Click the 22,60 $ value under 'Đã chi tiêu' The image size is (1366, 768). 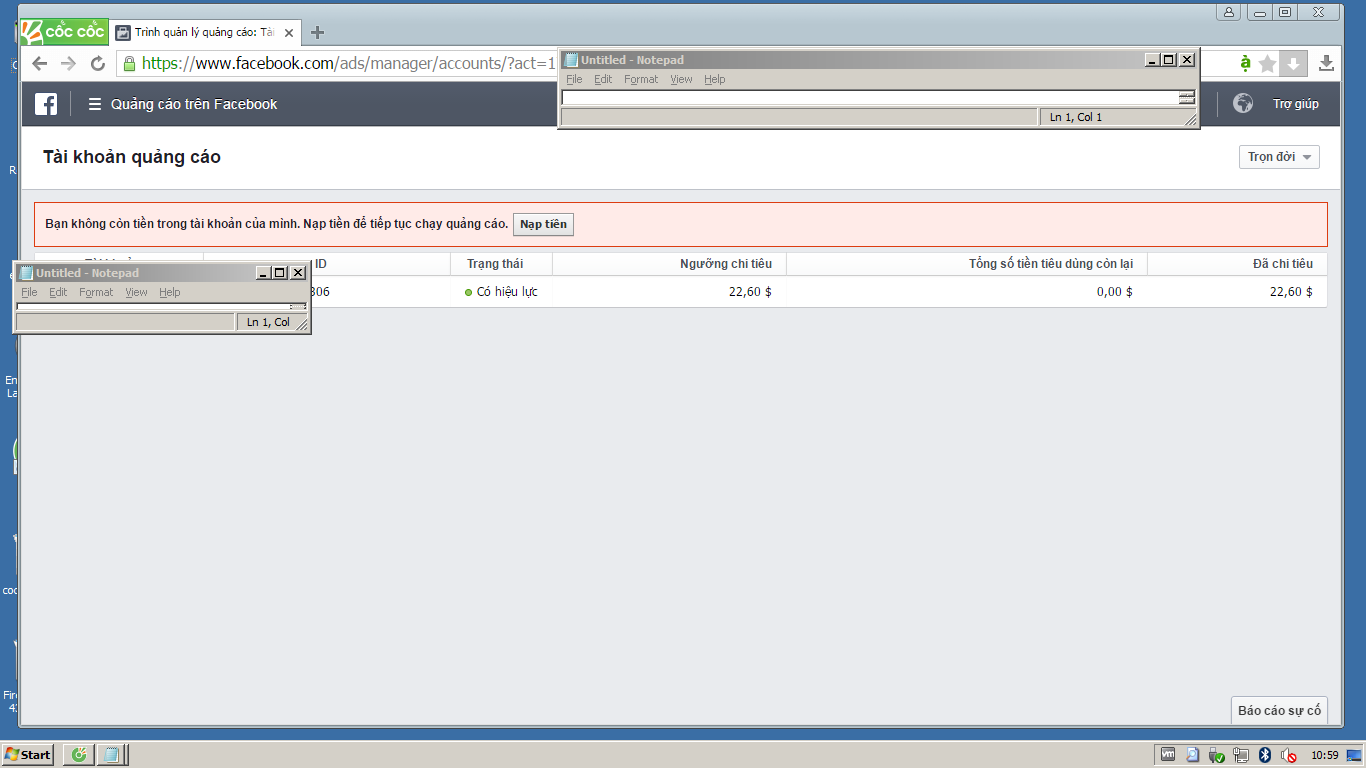coord(1291,292)
